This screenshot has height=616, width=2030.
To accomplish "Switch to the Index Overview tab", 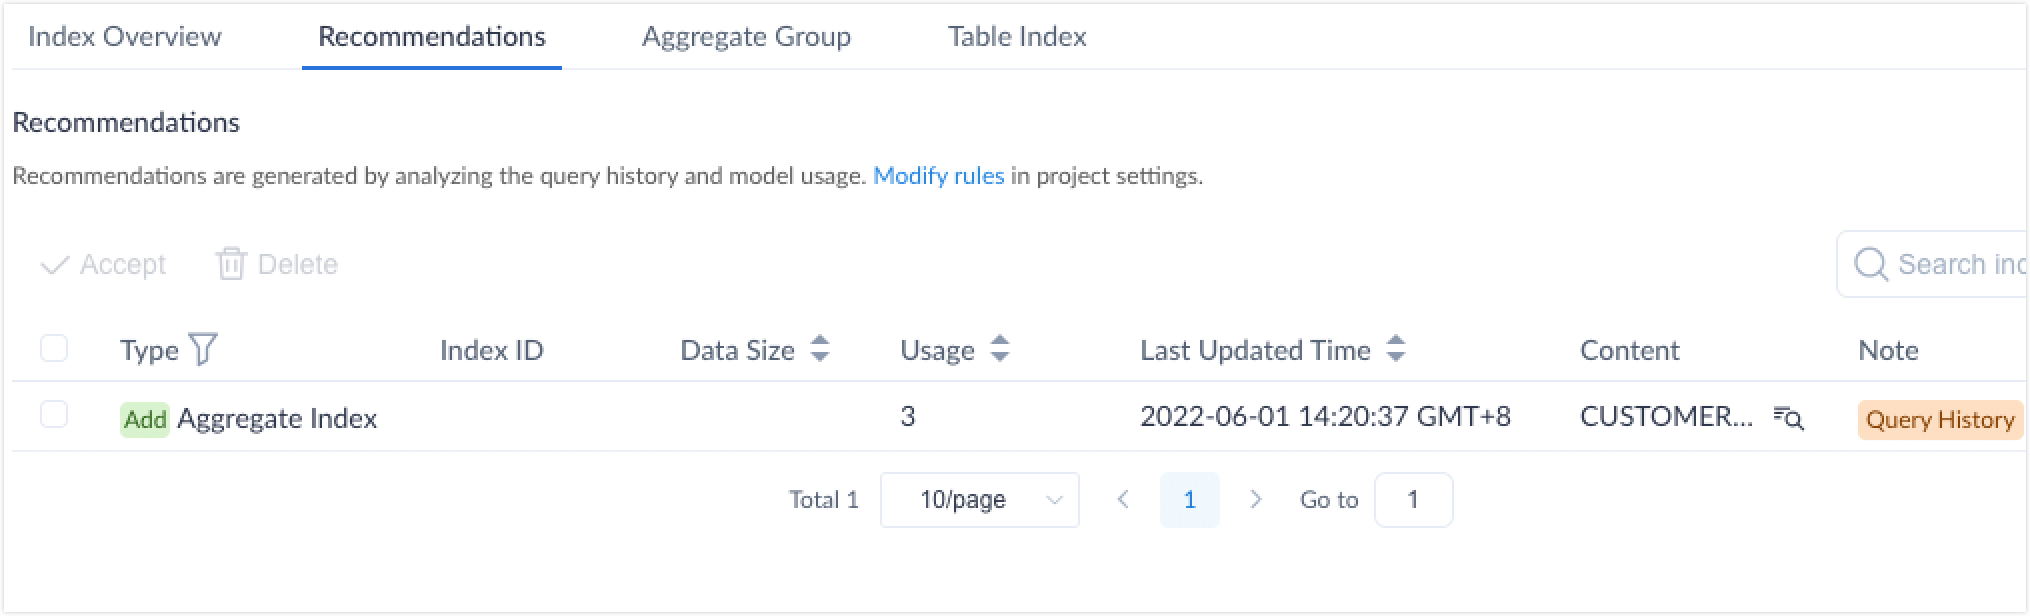I will 125,37.
